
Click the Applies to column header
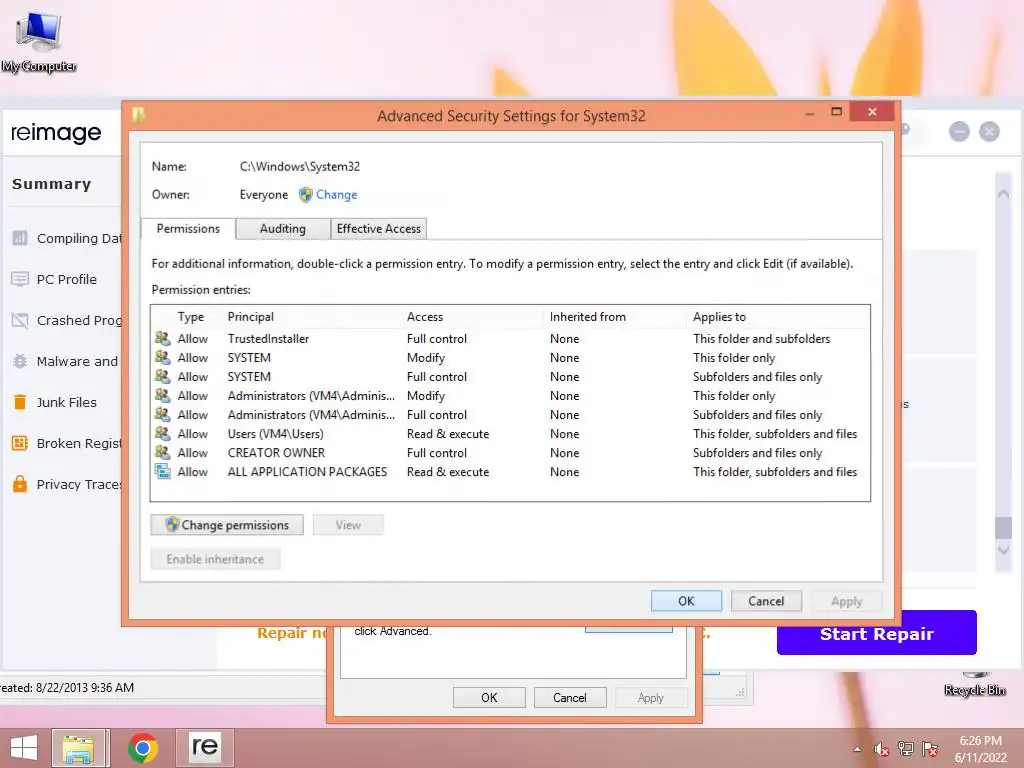719,317
